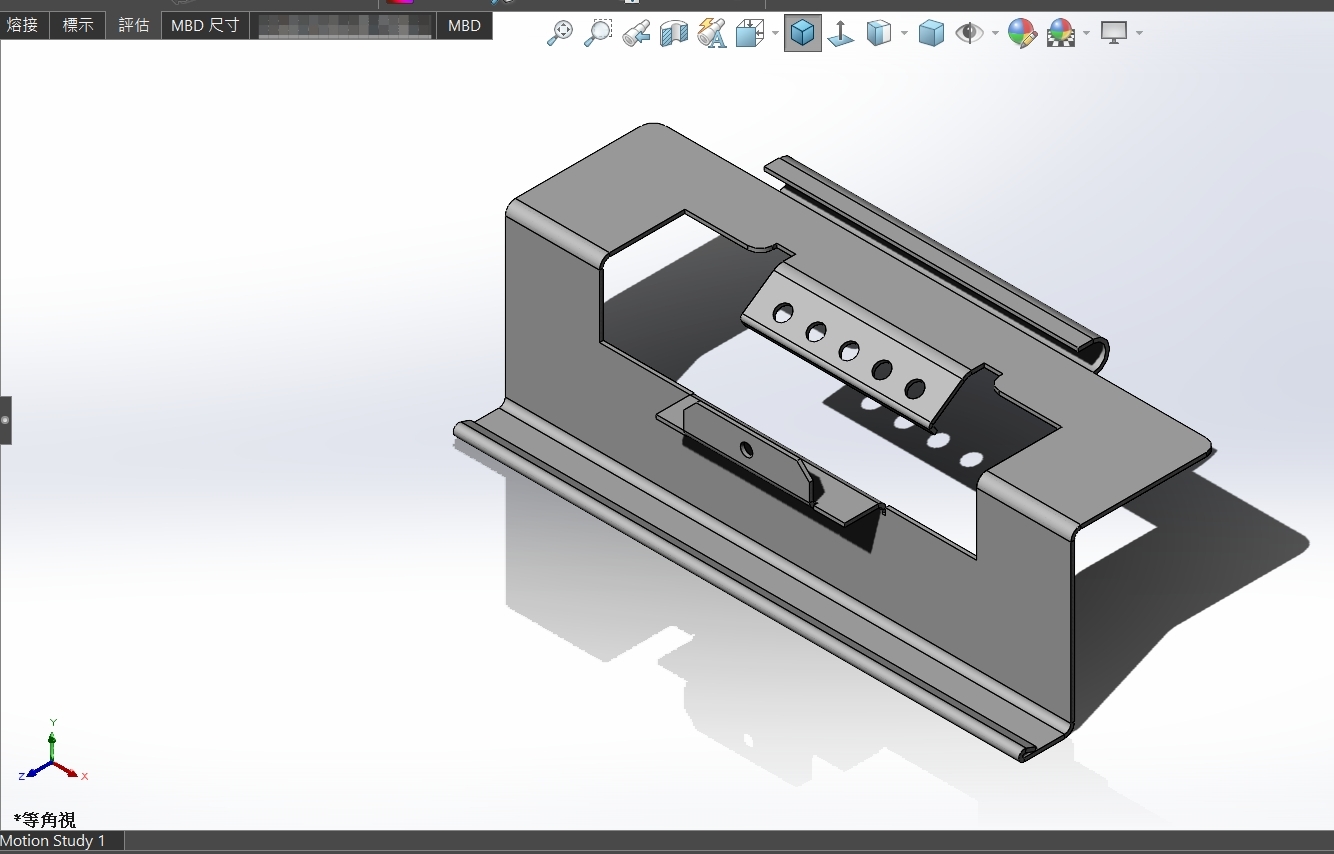The height and width of the screenshot is (854, 1334).
Task: Click the Apply Scene icon
Action: 1060,34
